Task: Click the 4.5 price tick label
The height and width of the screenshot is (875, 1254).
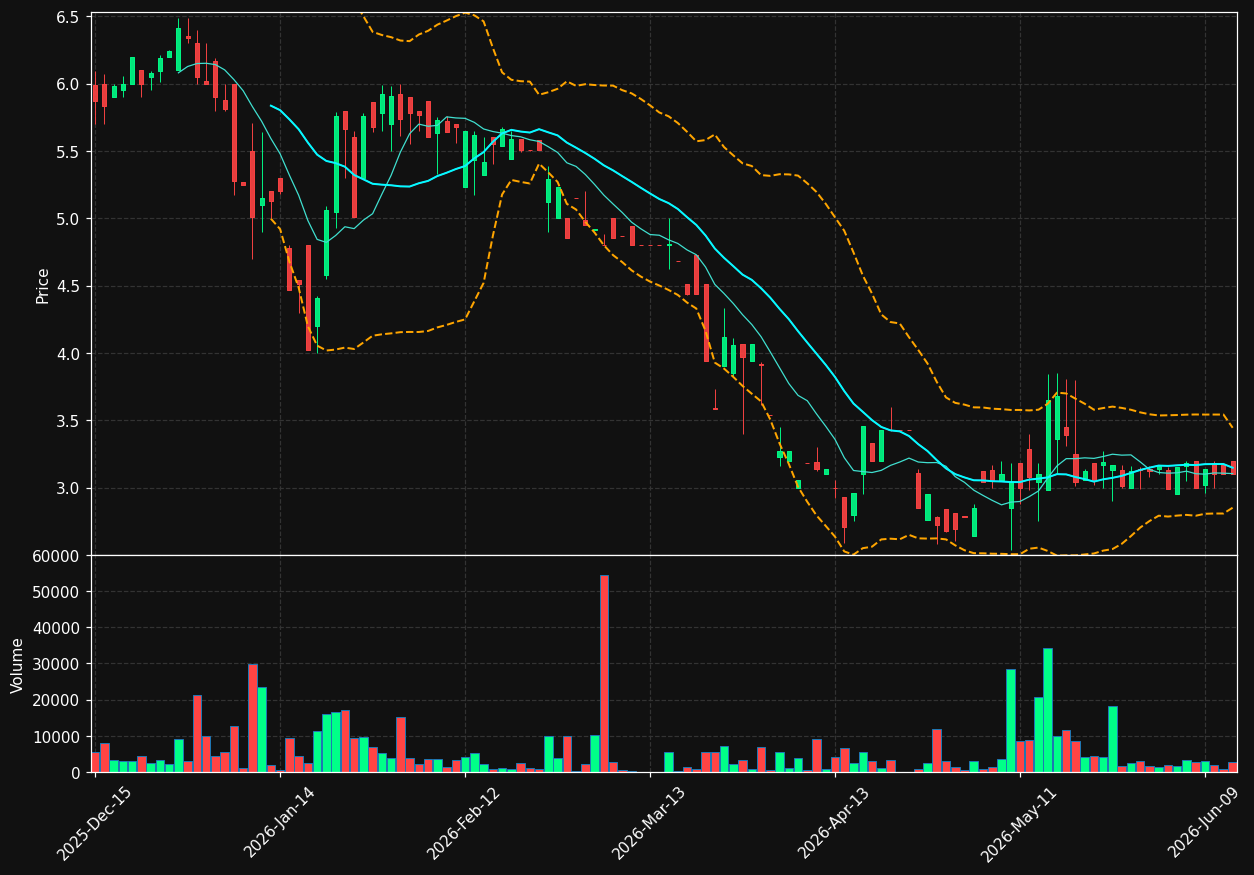Action: click(70, 286)
